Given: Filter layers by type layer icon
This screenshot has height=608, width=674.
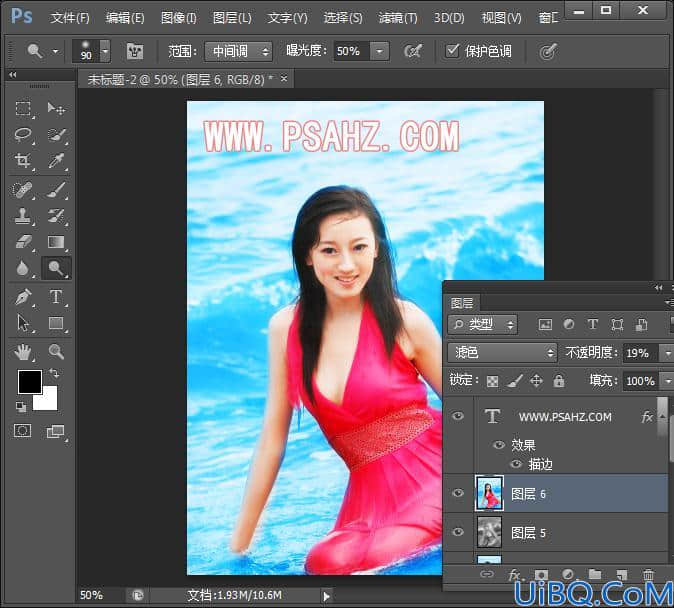Looking at the screenshot, I should (593, 325).
